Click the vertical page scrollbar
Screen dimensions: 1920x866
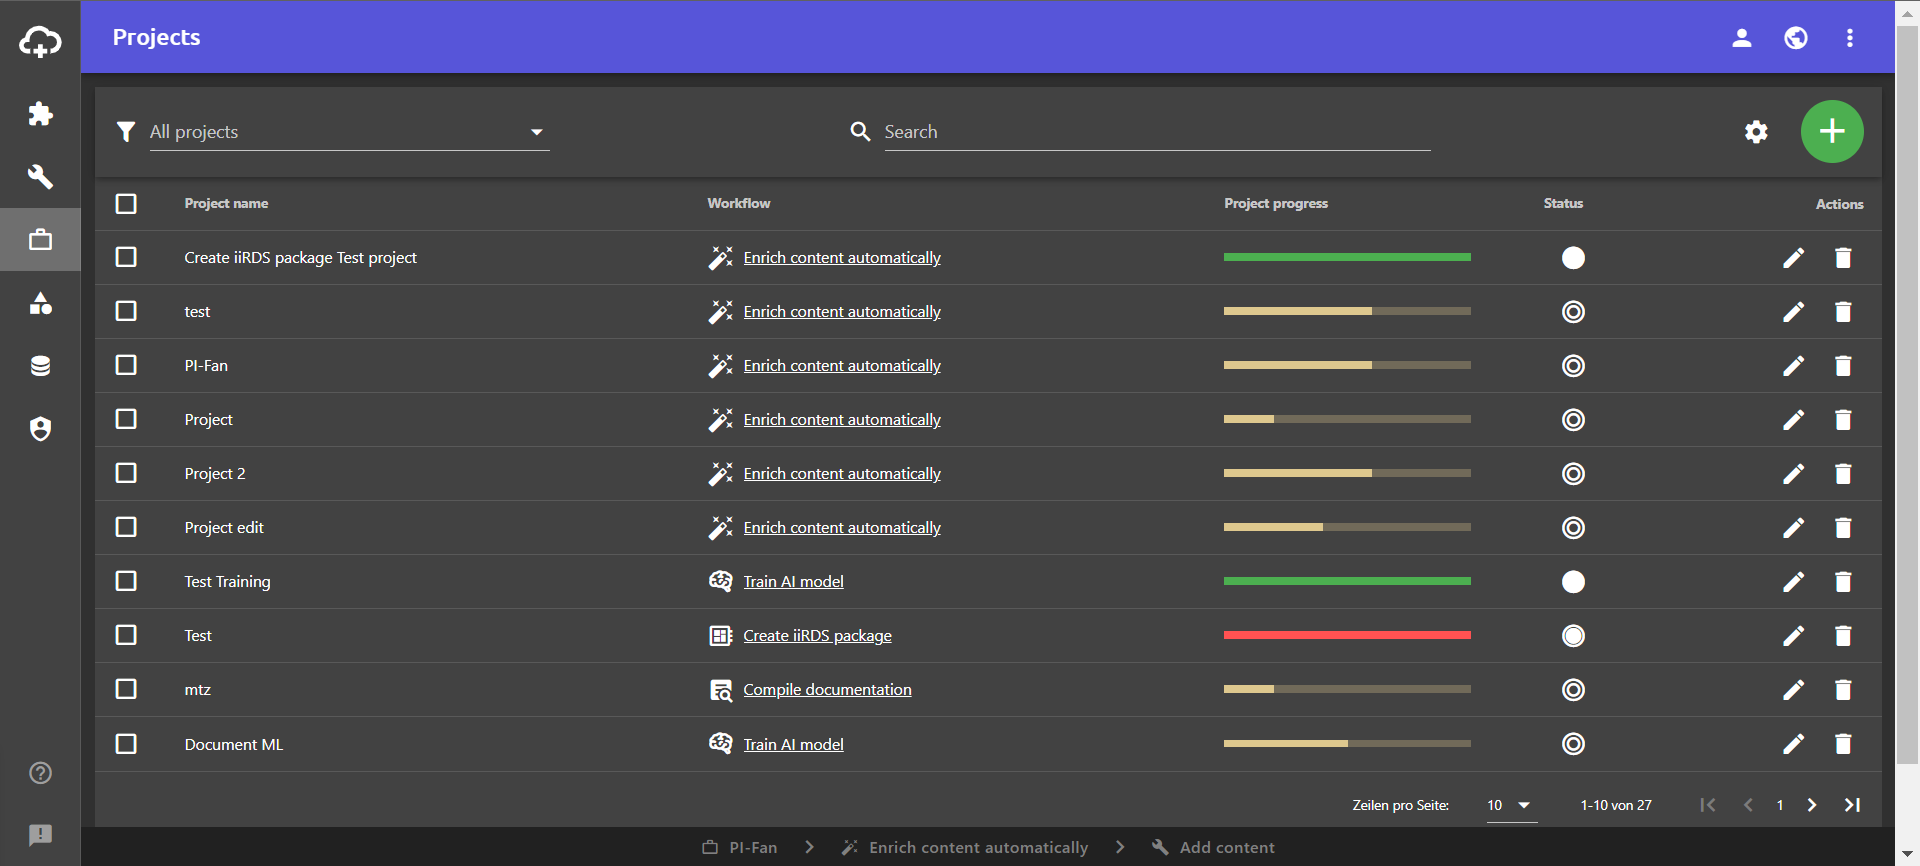pos(1907,395)
